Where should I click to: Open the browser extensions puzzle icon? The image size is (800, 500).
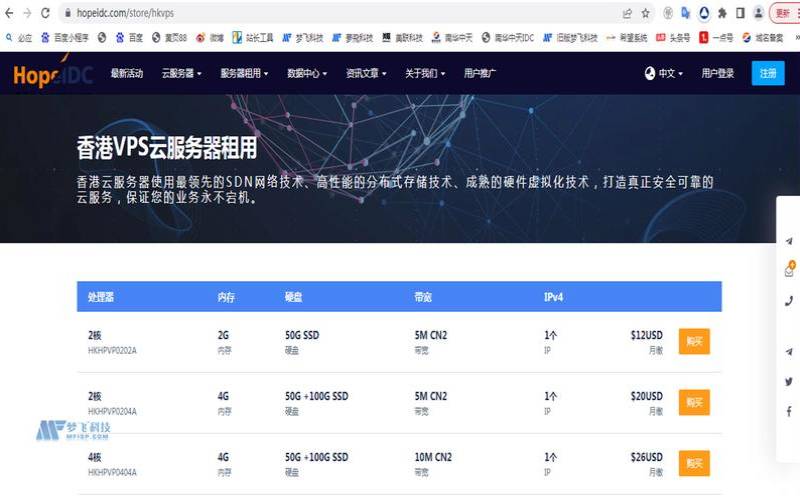point(722,13)
